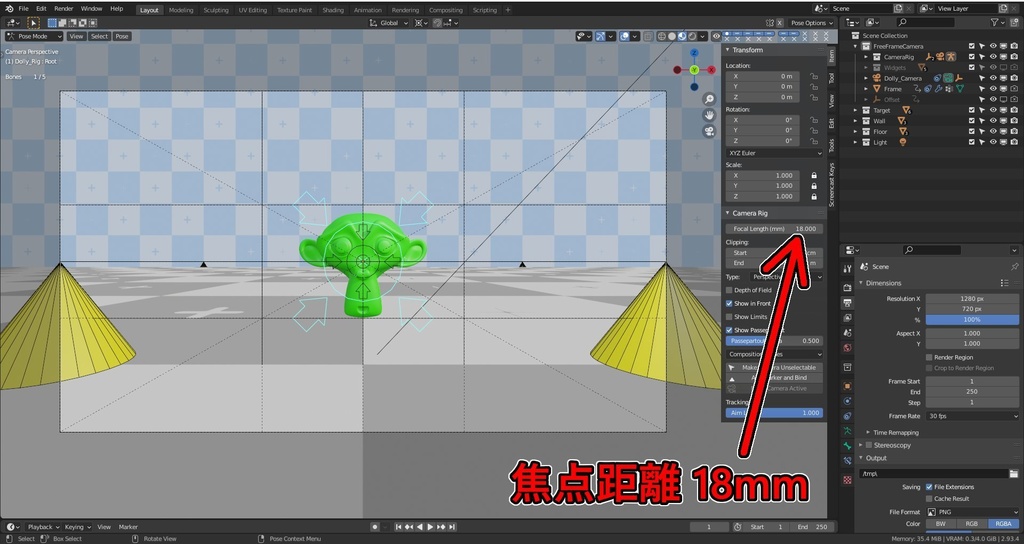Viewport: 1024px width, 544px height.
Task: Jump to the animation end frame
Action: (x=451, y=526)
